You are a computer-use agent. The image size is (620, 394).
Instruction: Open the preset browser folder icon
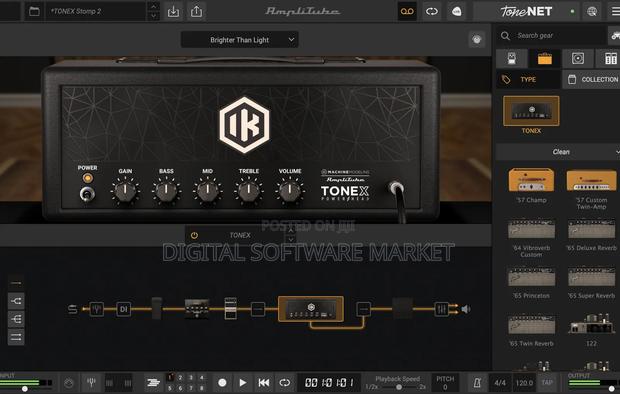tap(34, 11)
